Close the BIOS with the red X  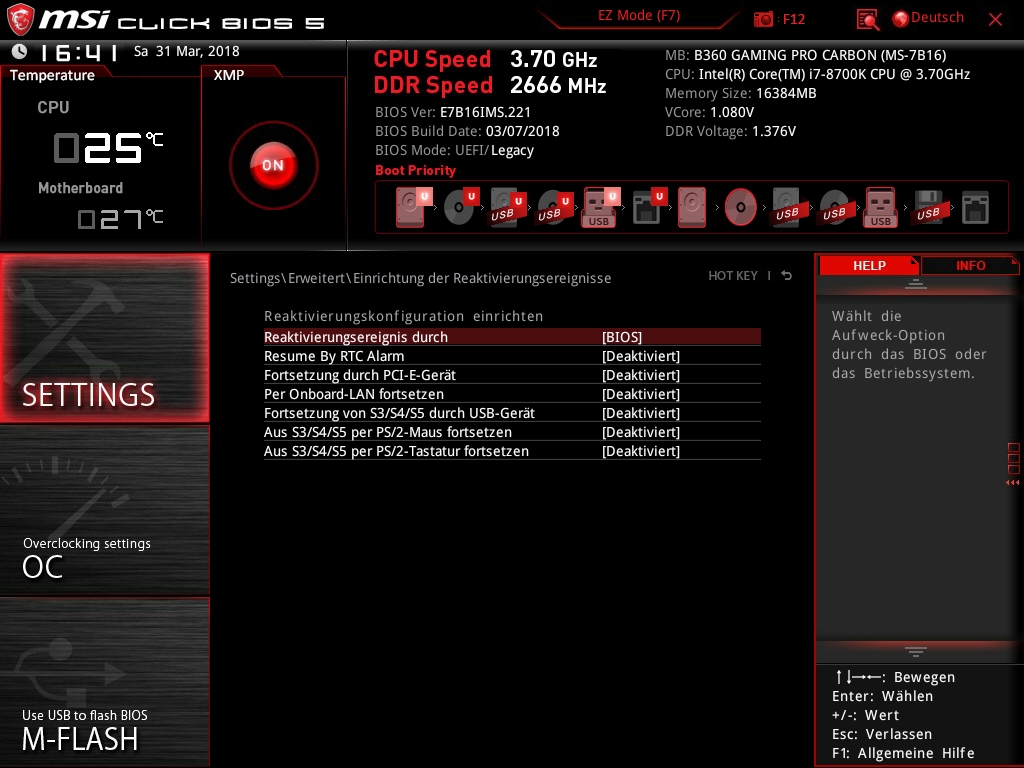(x=995, y=19)
